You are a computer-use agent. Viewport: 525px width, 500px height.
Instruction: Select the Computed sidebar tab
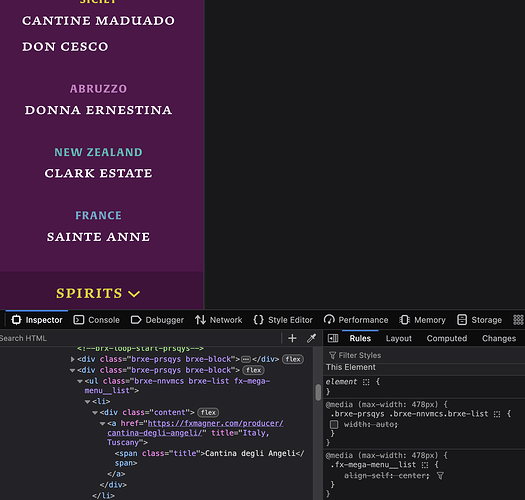(447, 338)
